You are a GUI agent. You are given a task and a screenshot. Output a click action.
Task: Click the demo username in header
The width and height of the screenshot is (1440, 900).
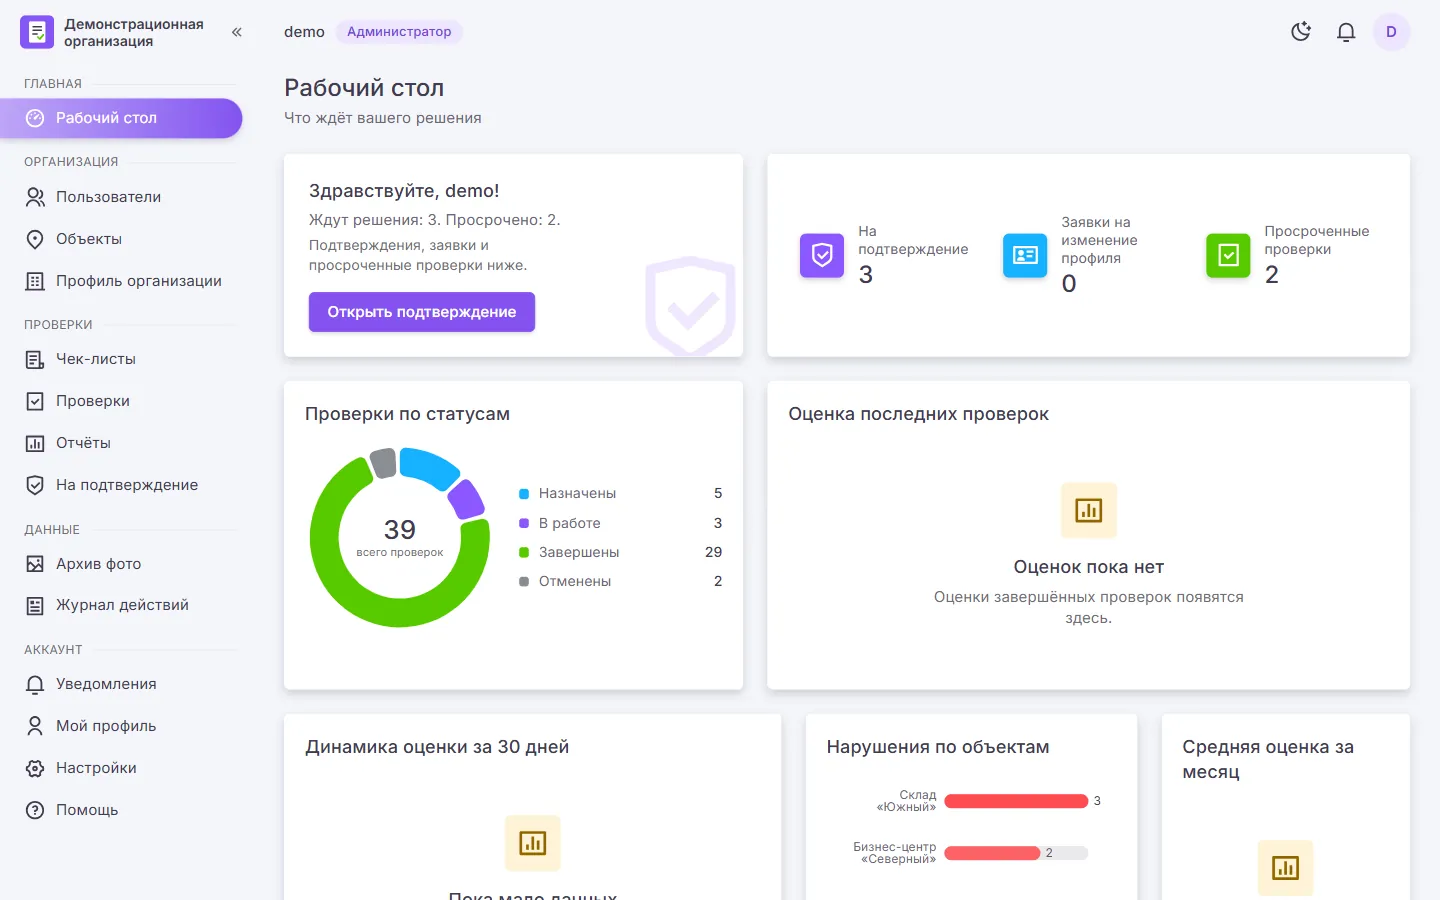click(x=304, y=32)
